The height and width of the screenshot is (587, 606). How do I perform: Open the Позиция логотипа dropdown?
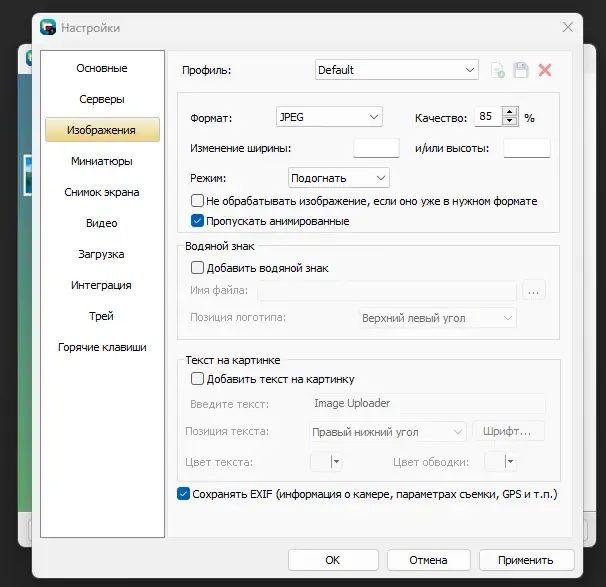click(x=437, y=318)
